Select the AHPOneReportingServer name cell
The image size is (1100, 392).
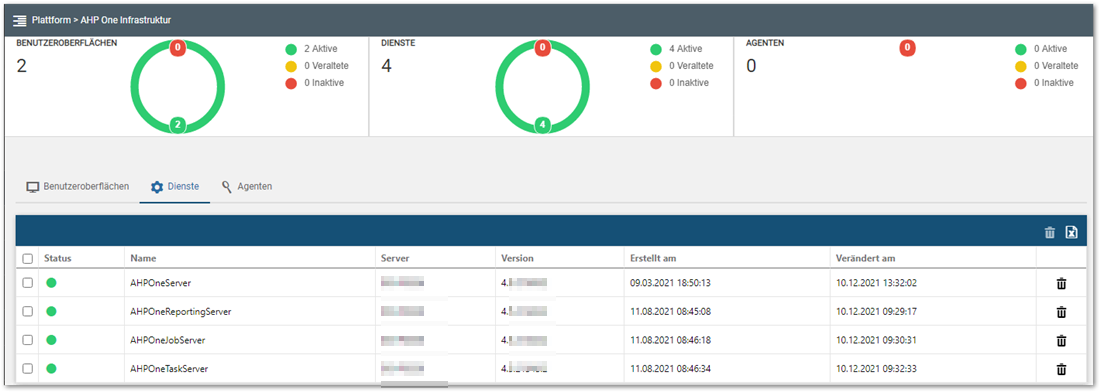[x=181, y=312]
